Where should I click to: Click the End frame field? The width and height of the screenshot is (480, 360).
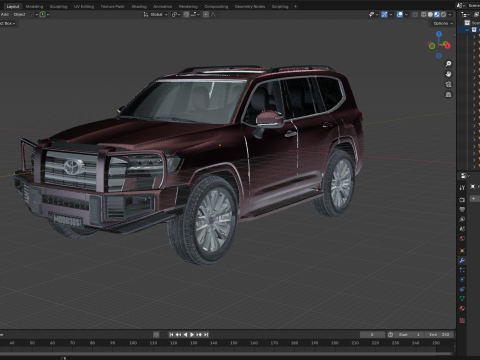click(x=439, y=334)
